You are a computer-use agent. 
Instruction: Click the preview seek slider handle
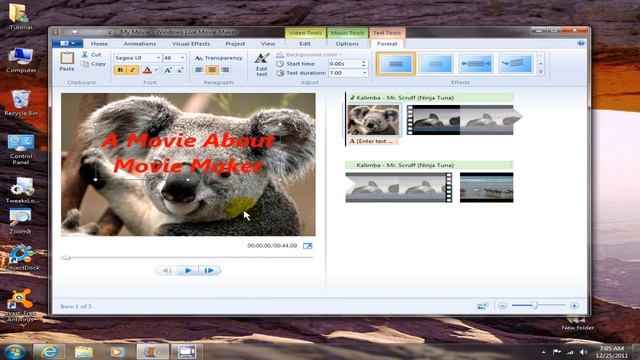pyautogui.click(x=66, y=258)
